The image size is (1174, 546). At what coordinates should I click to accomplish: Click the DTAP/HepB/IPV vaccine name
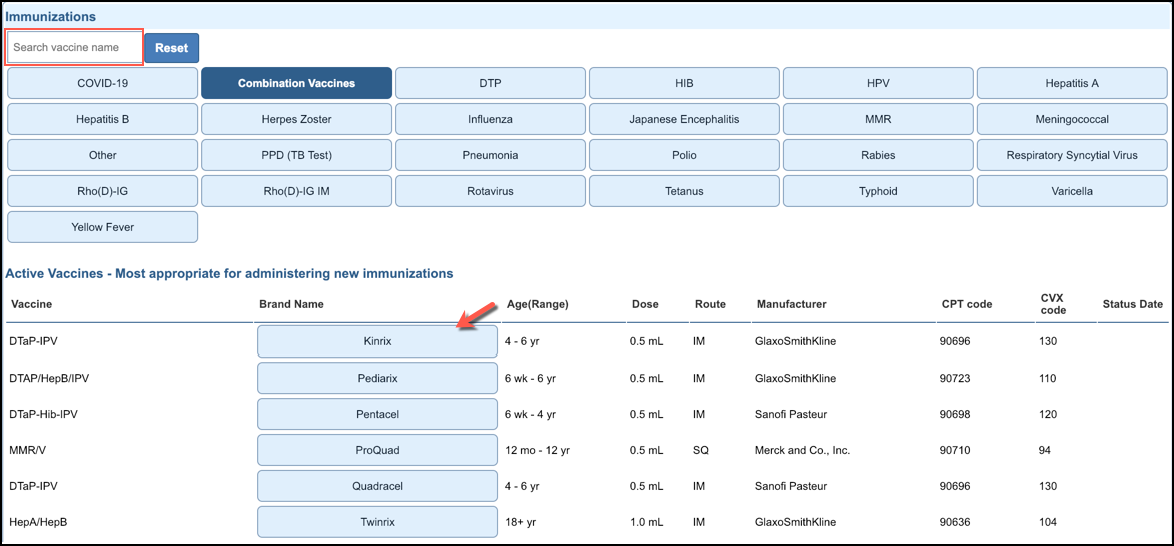(x=49, y=378)
